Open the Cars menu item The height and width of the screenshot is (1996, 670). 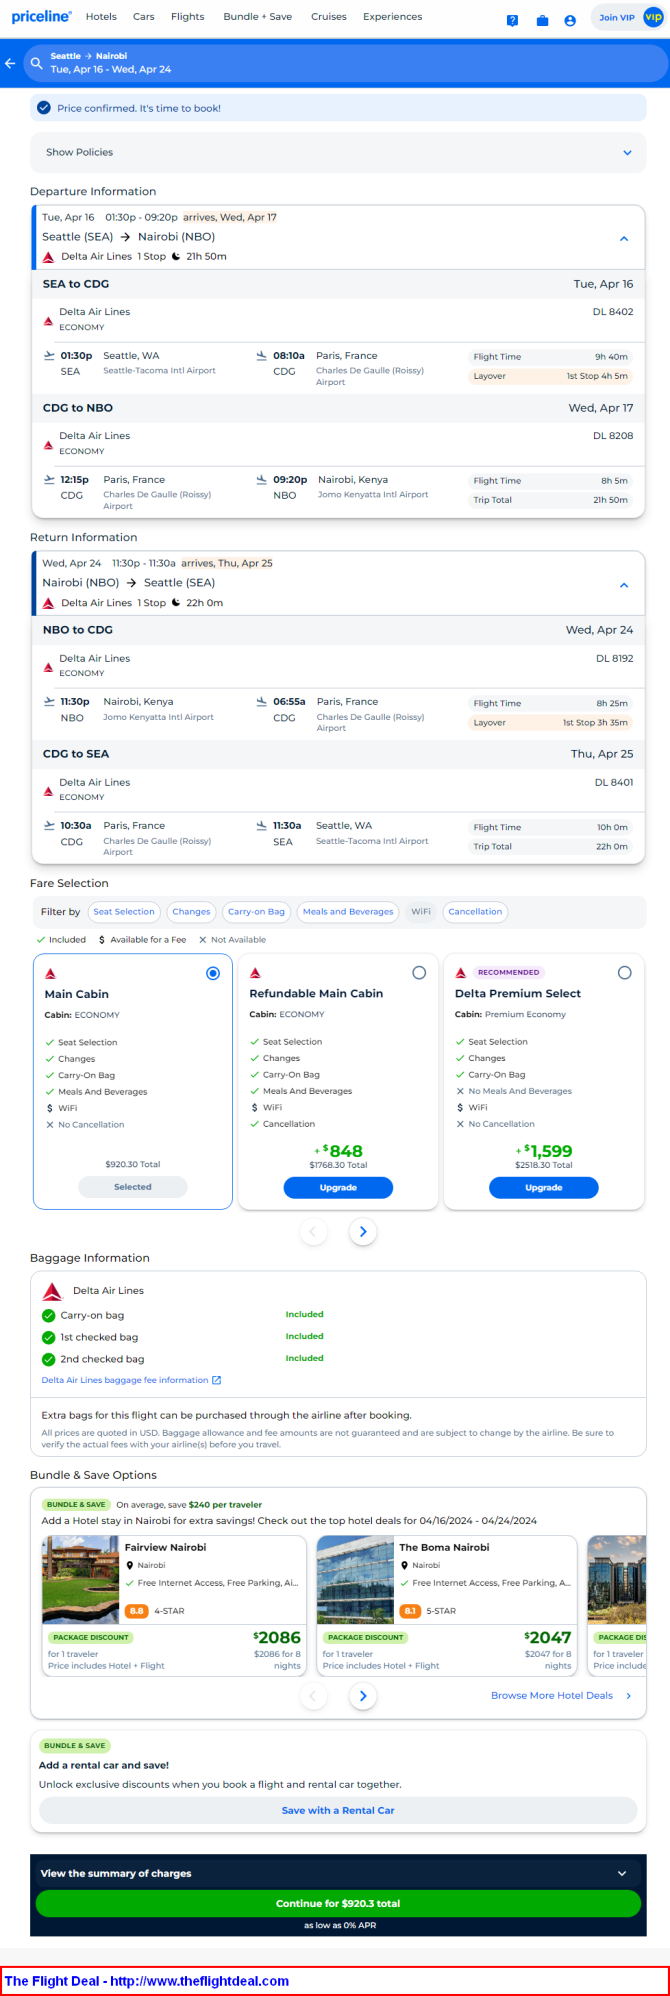[x=144, y=17]
